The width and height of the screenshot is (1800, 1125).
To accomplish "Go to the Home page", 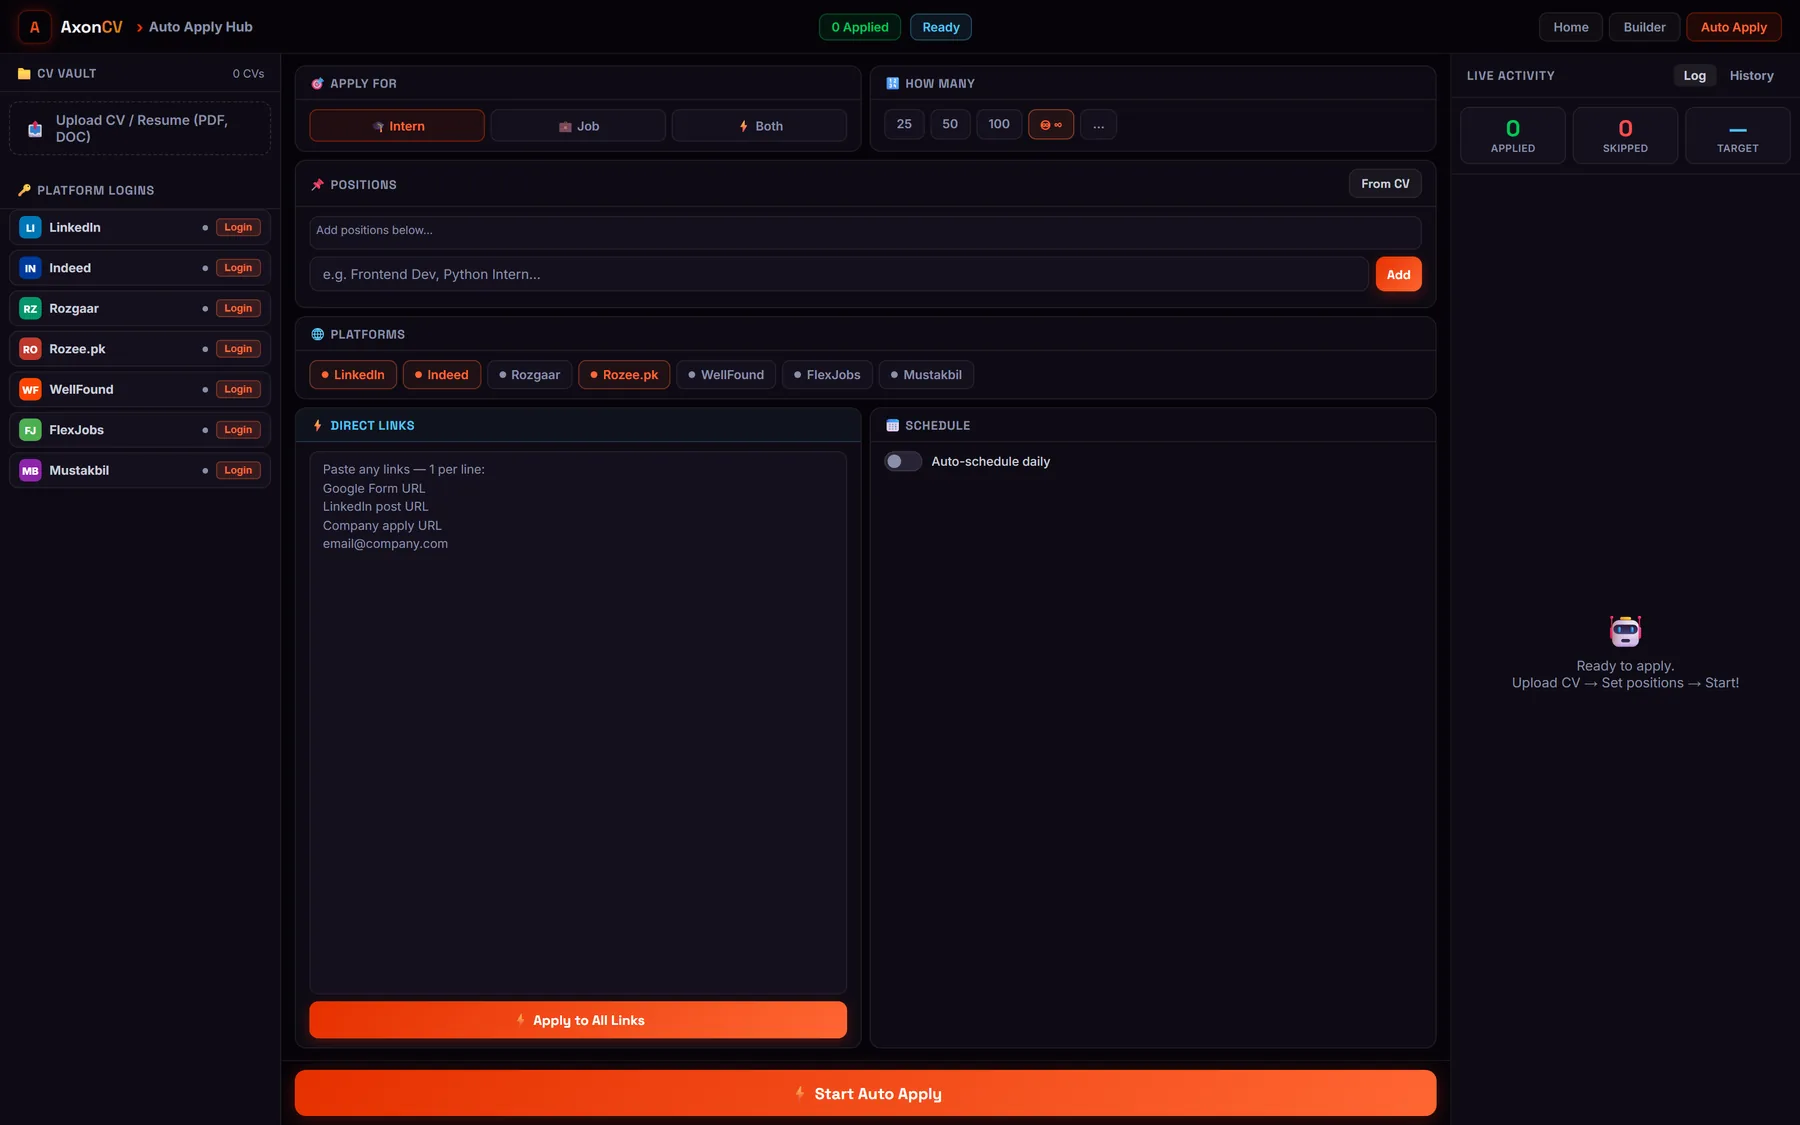I will (1571, 27).
